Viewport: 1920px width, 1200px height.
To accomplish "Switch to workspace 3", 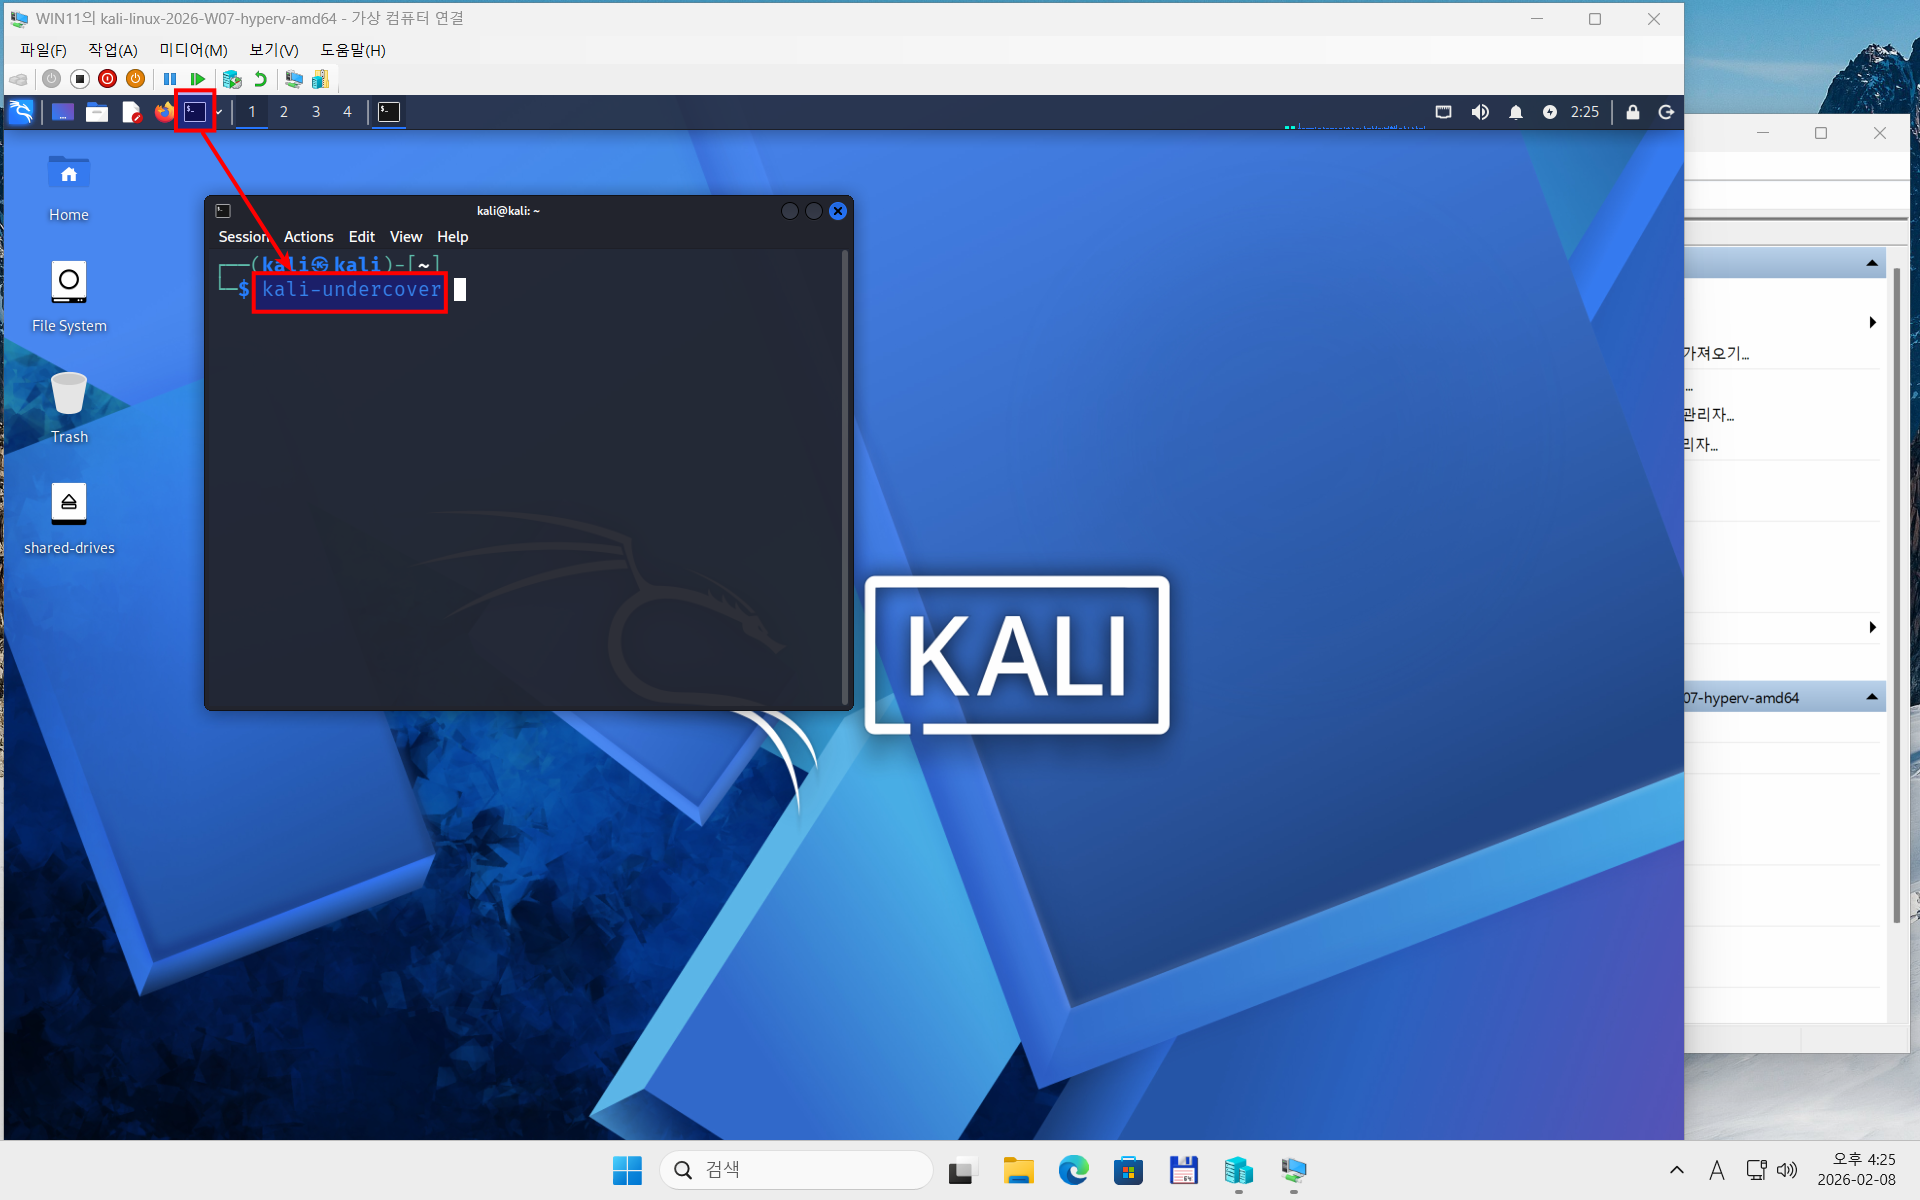I will pos(316,112).
